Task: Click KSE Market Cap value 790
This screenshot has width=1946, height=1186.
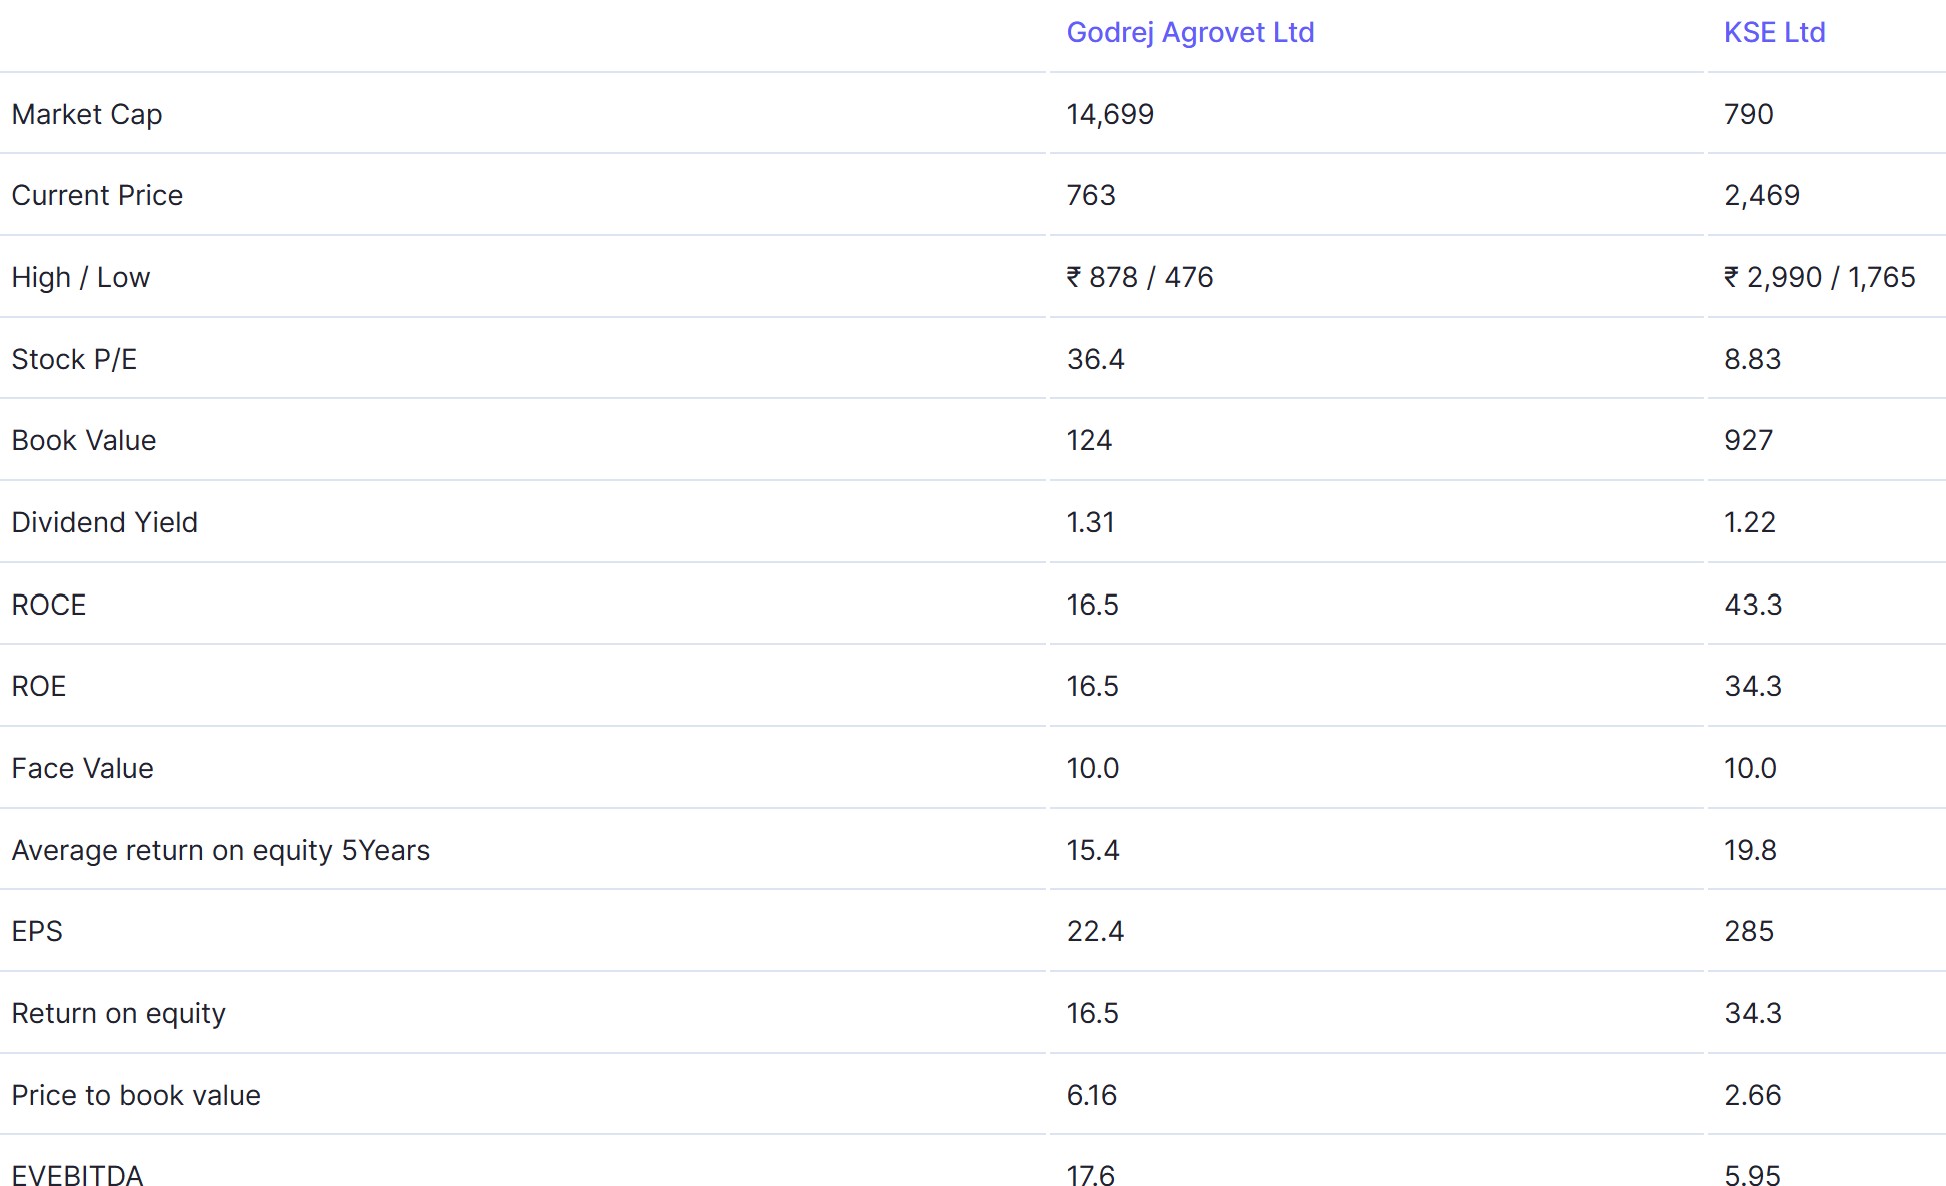Action: (x=1748, y=114)
